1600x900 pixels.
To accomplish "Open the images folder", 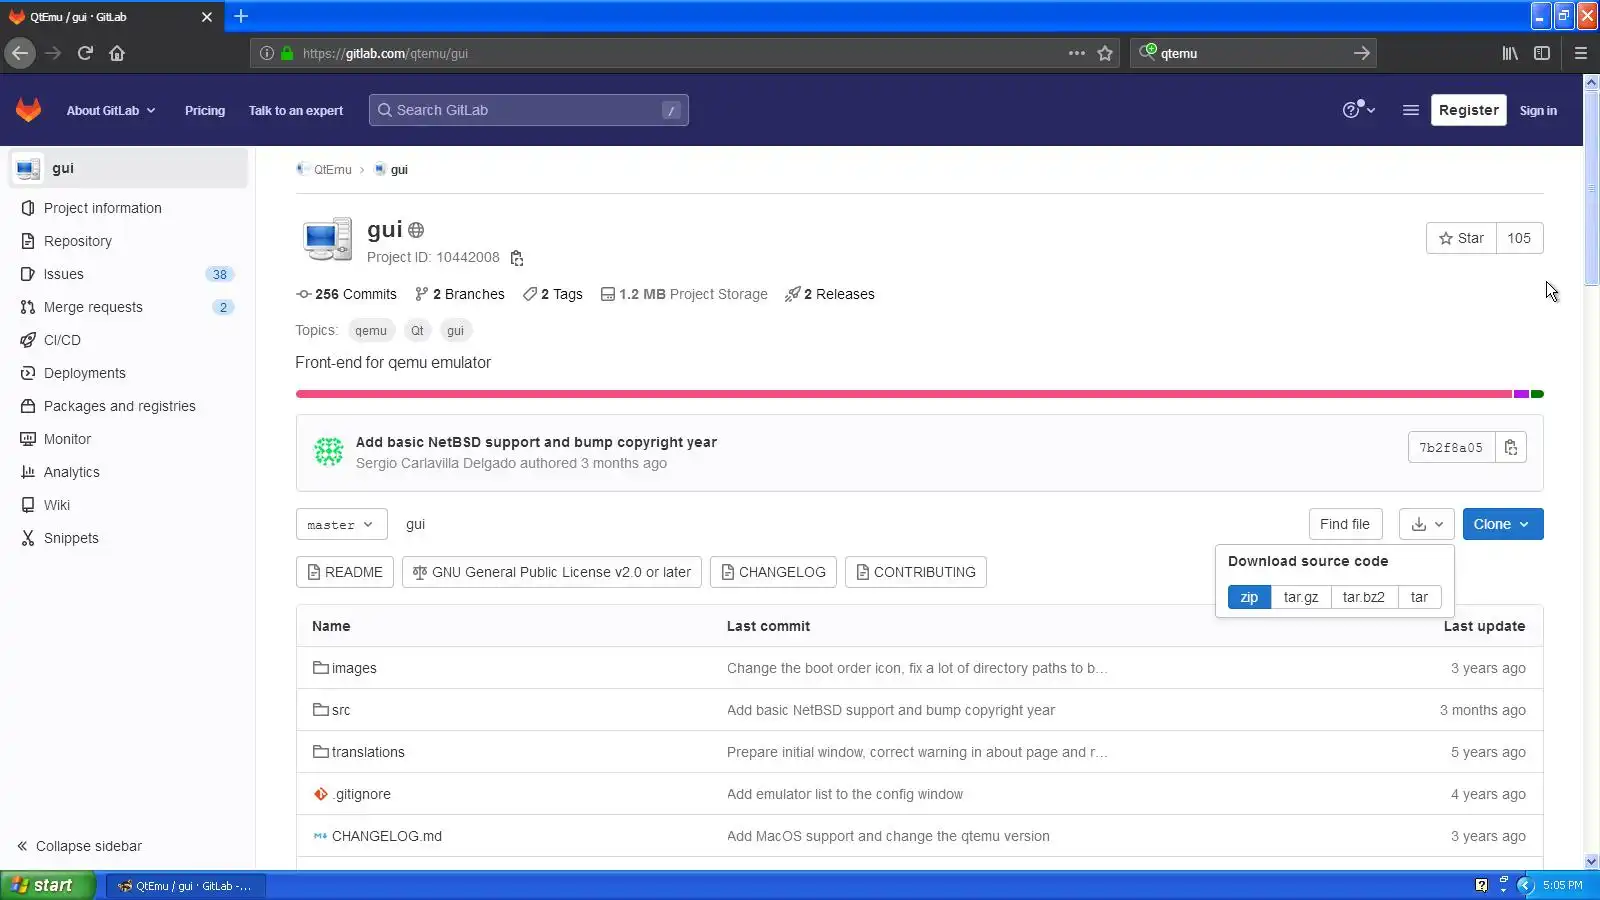I will click(354, 668).
